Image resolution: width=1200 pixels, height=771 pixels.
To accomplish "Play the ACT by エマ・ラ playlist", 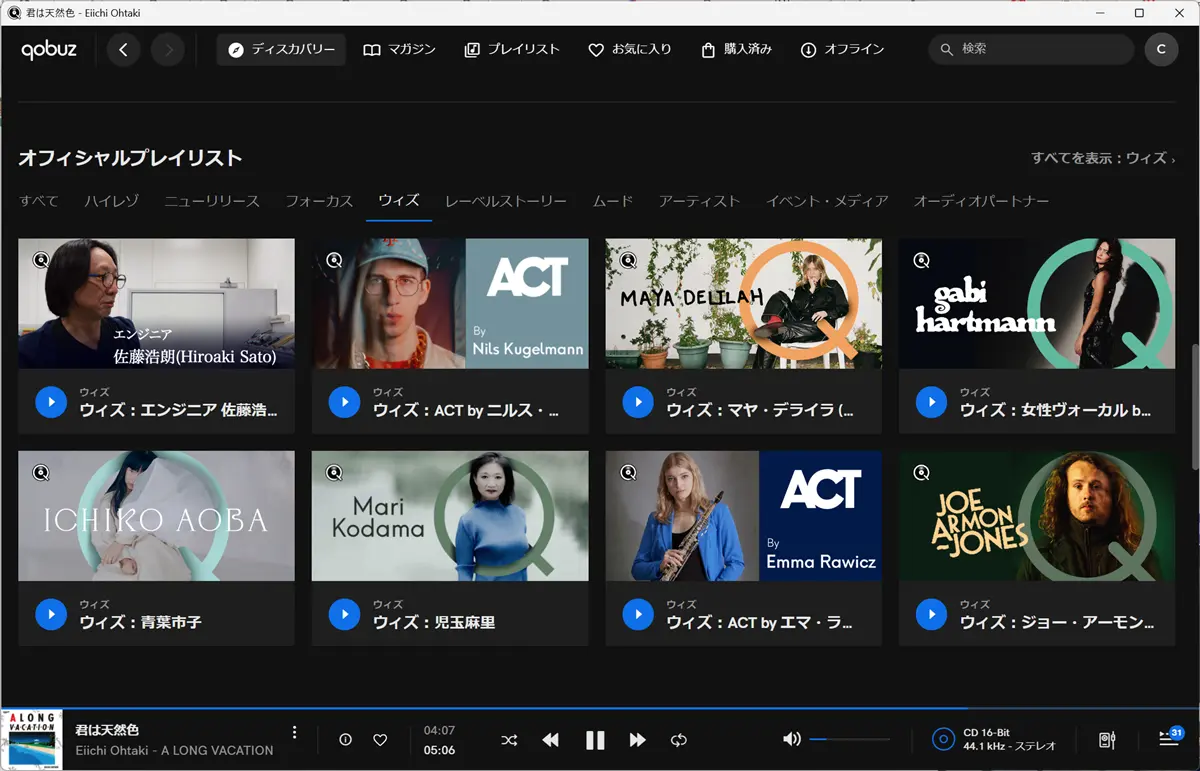I will click(x=638, y=614).
